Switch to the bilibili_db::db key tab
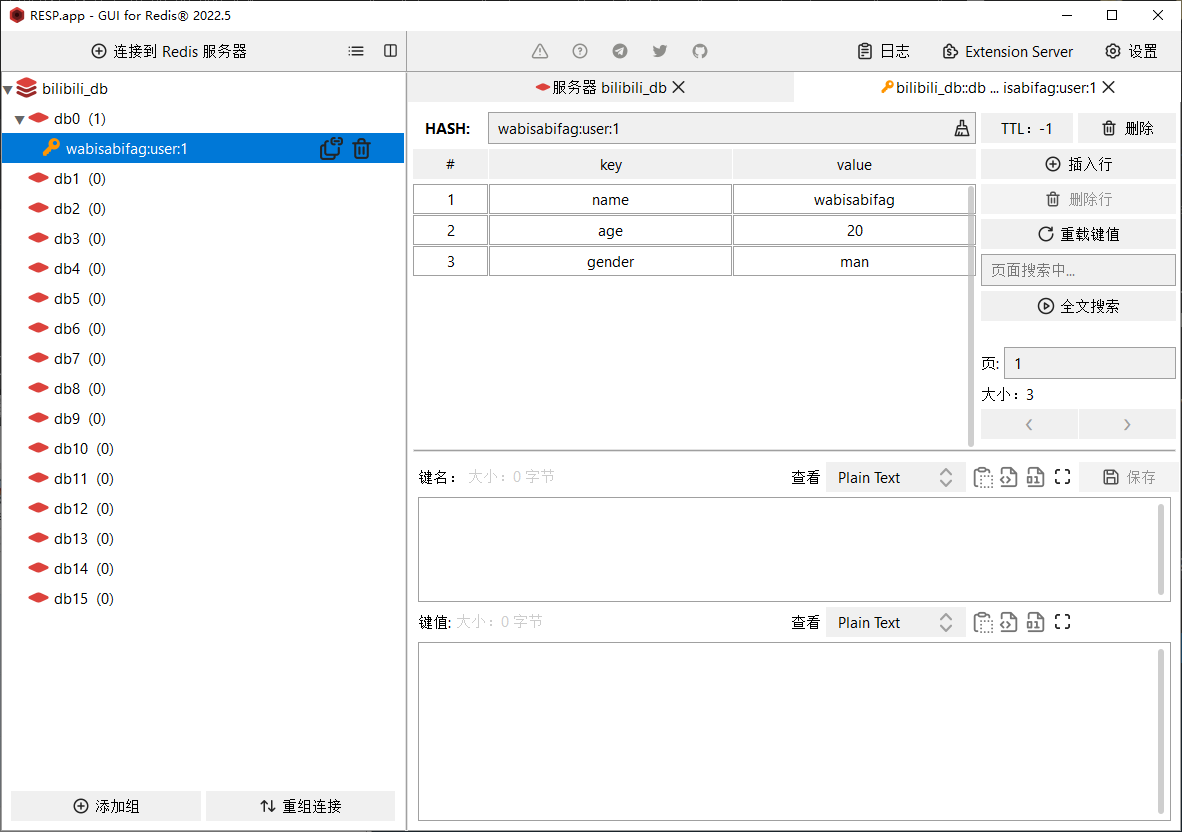 (988, 87)
